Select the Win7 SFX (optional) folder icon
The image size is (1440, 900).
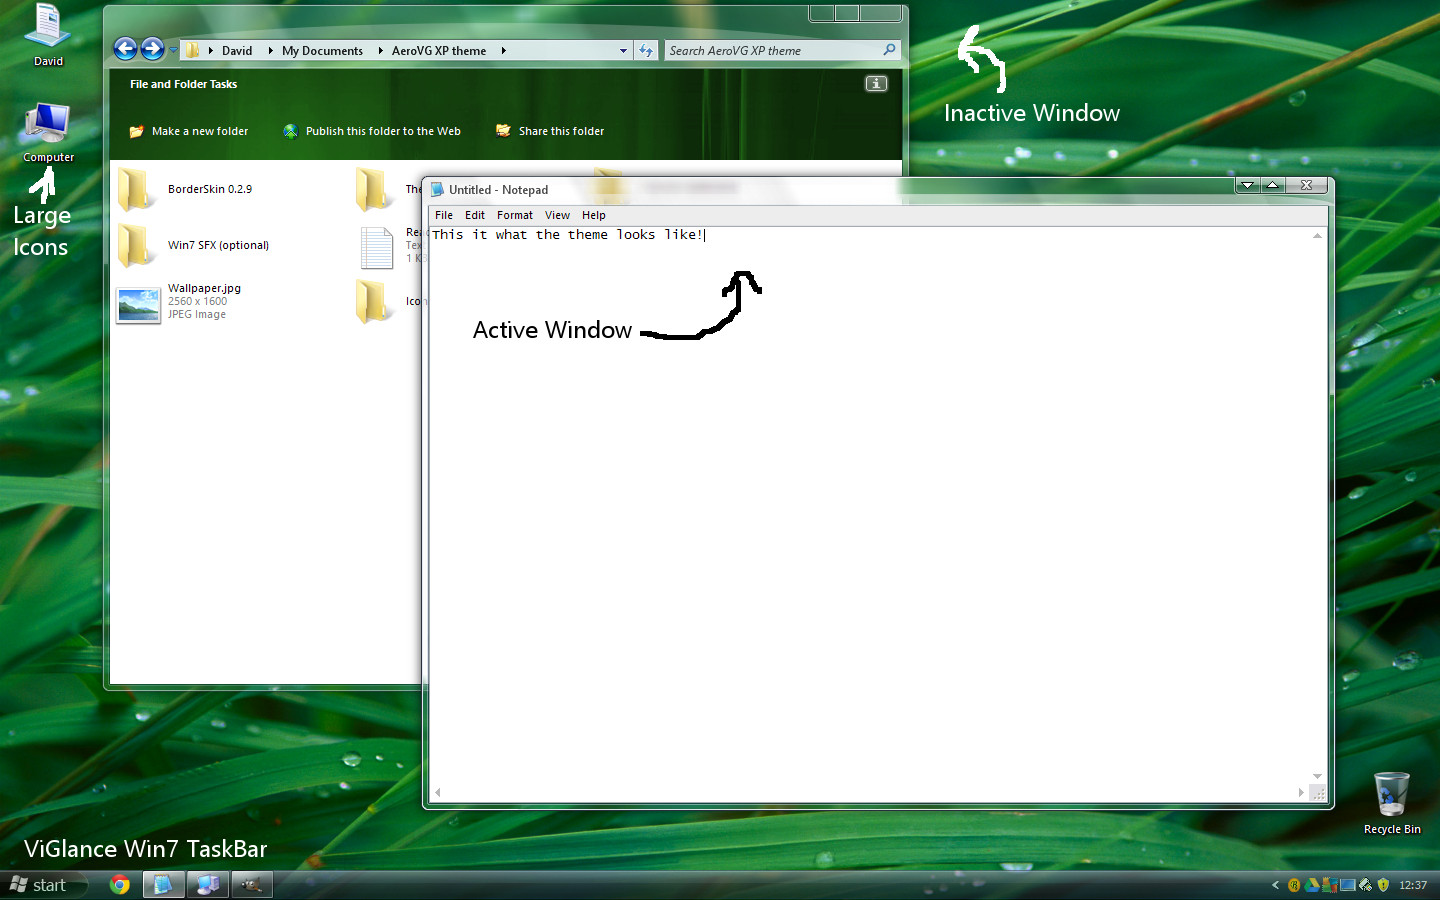(136, 245)
